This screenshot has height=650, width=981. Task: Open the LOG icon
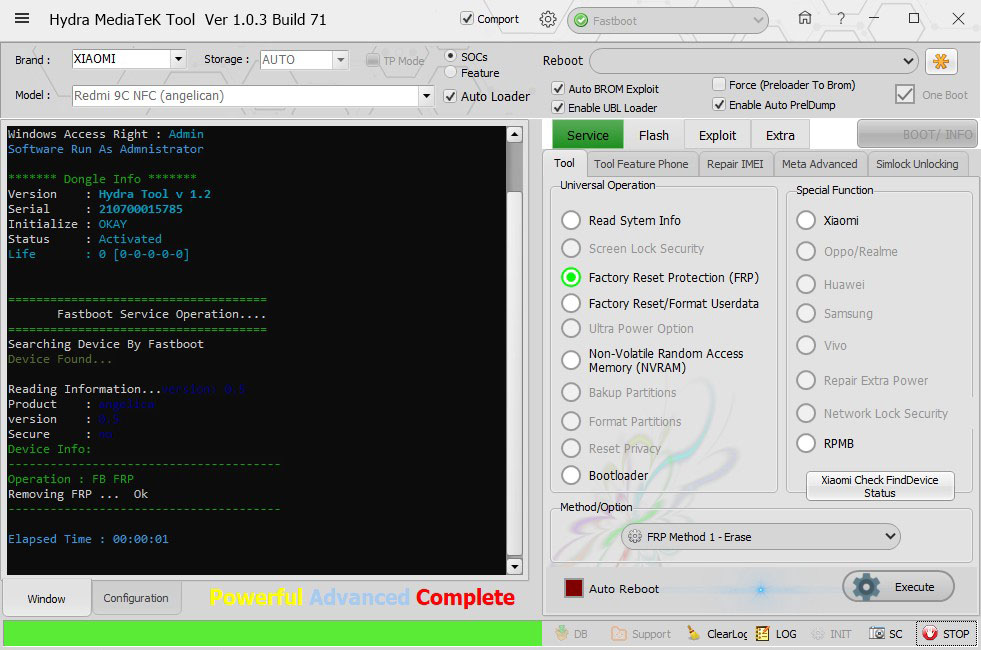click(776, 634)
